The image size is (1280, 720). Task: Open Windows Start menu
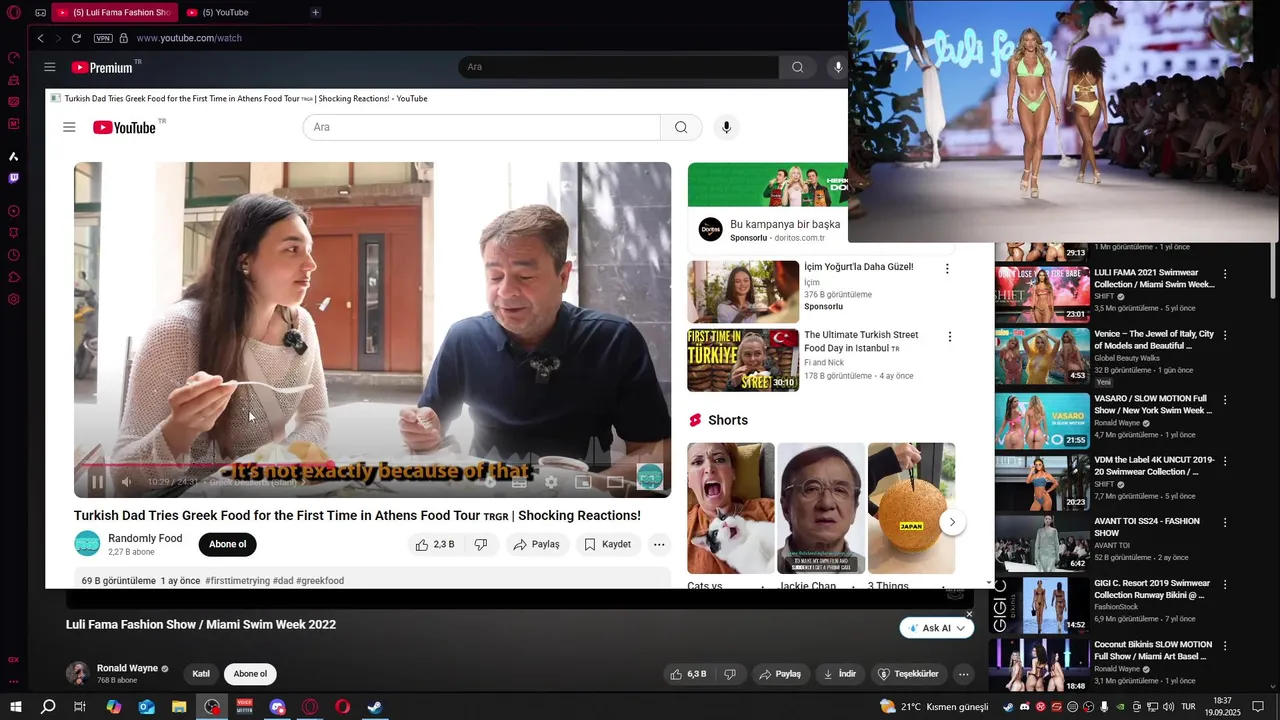[x=15, y=707]
